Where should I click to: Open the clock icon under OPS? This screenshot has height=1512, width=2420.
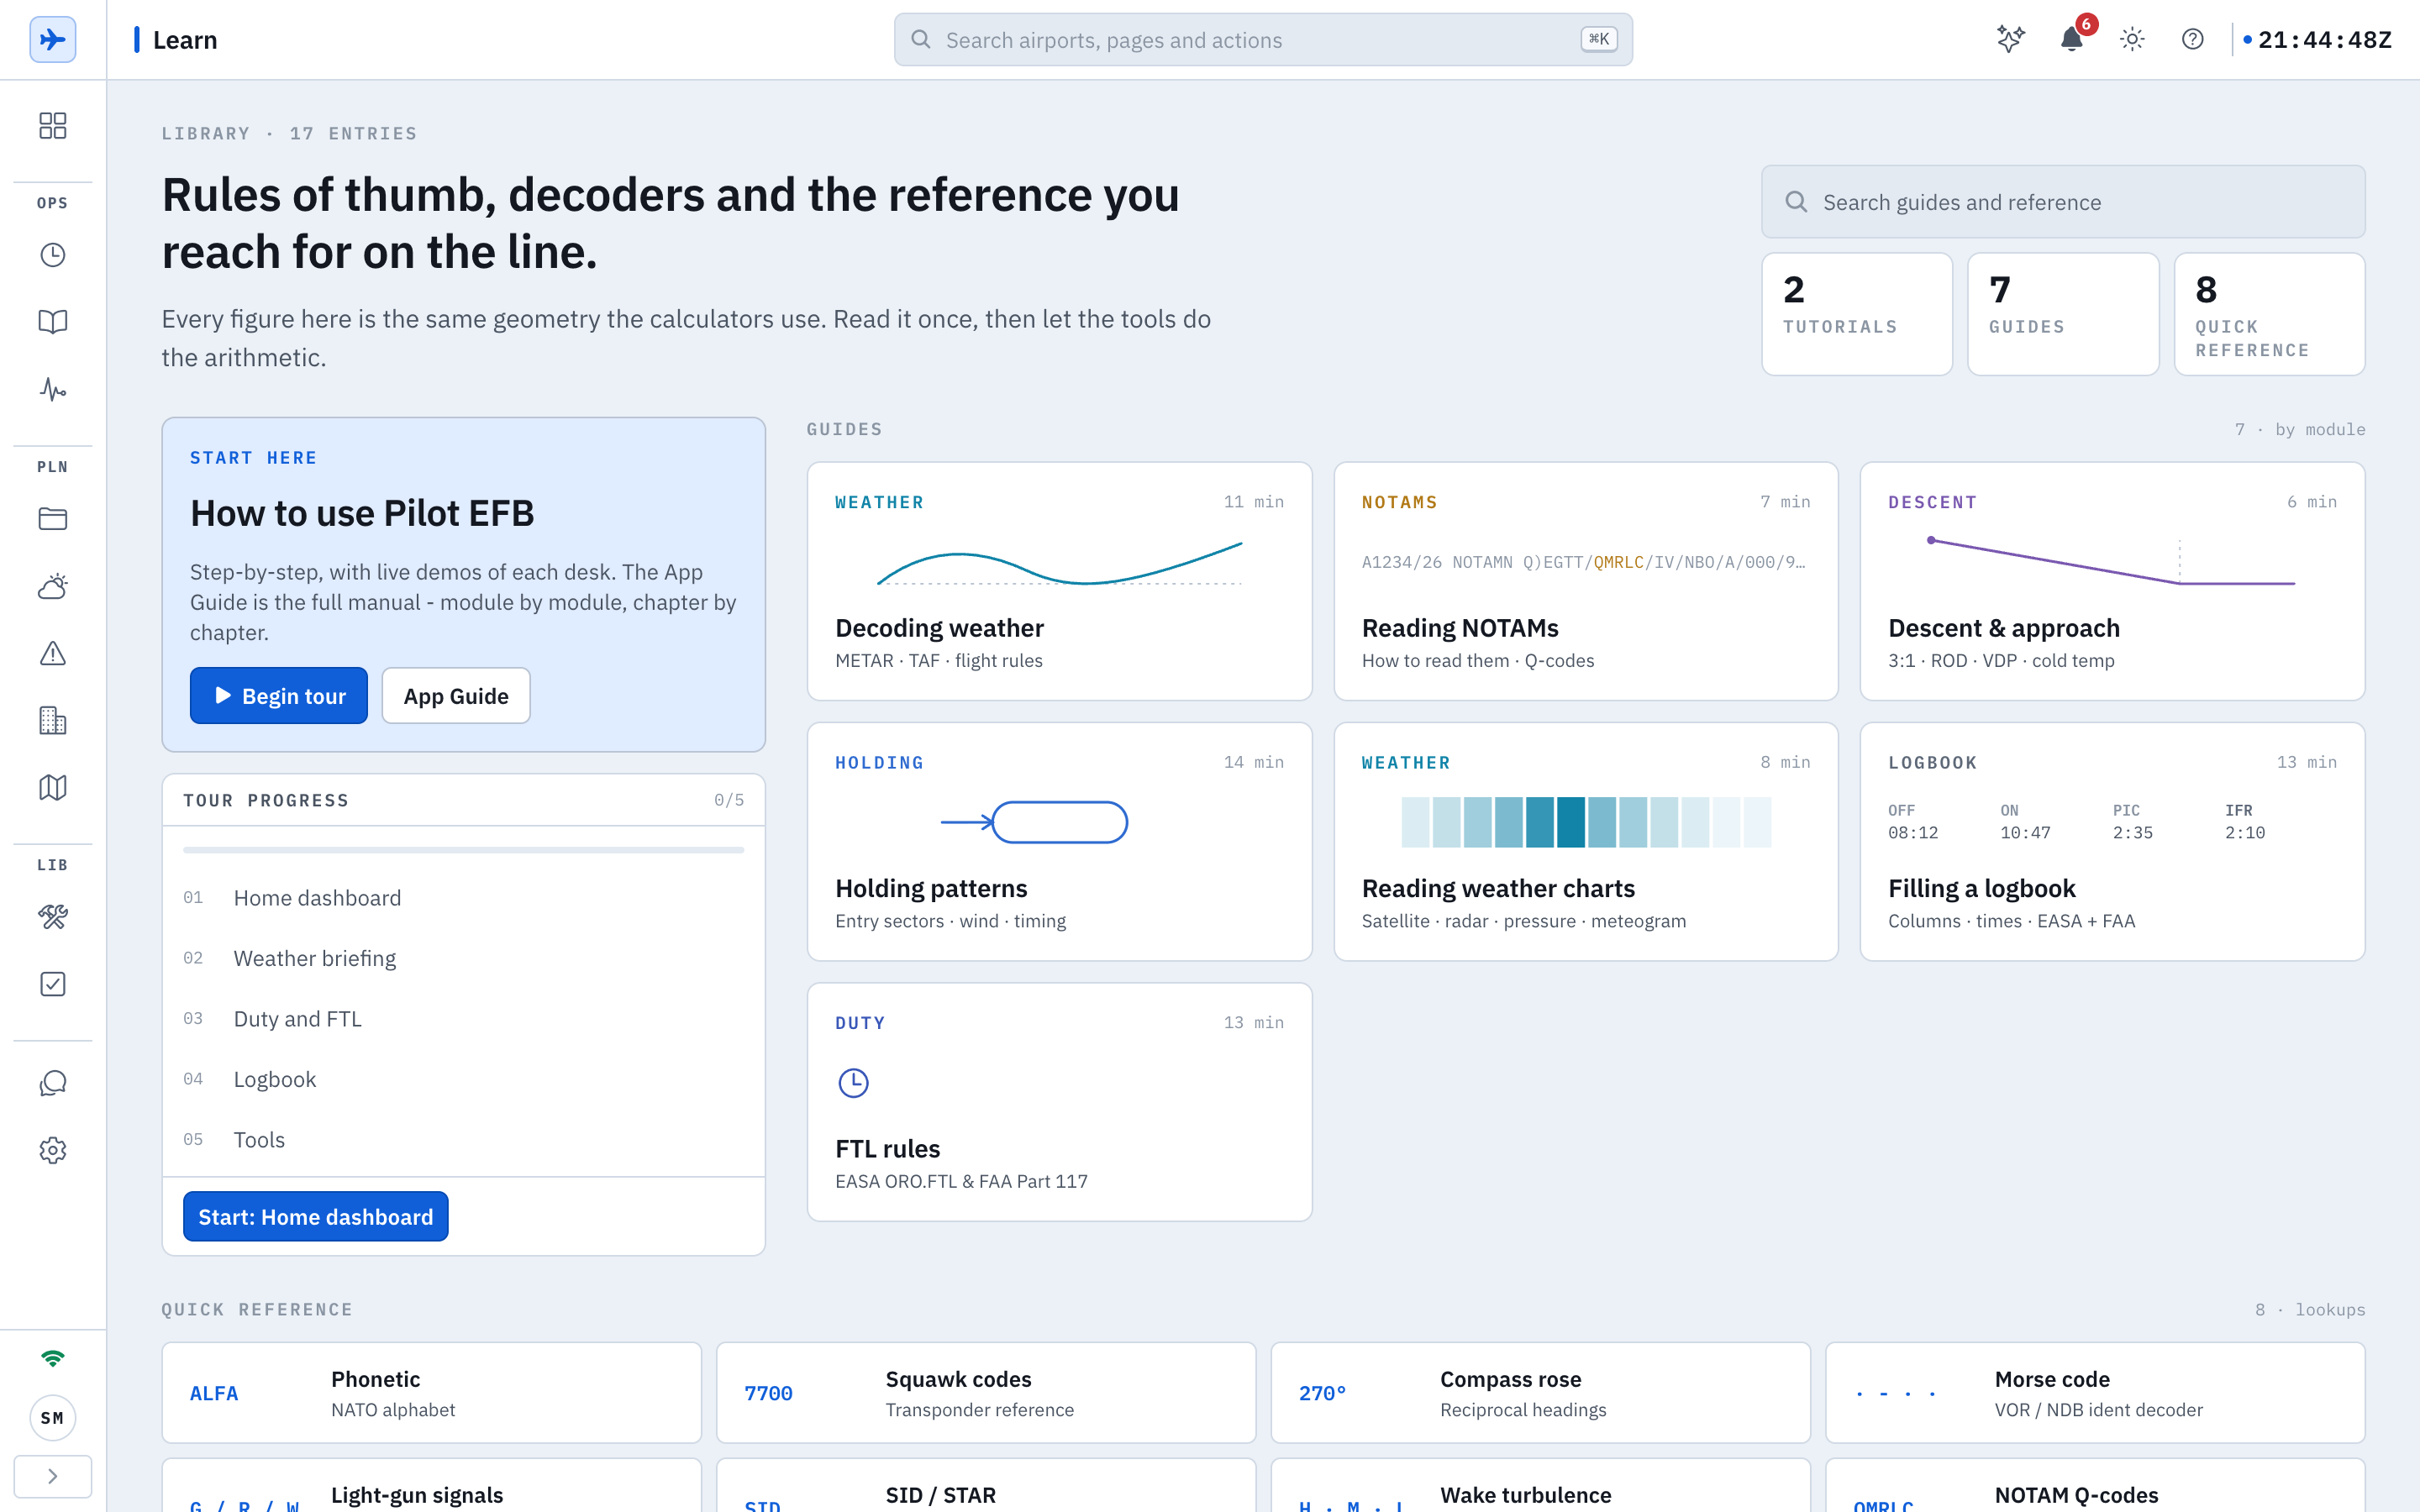coord(53,255)
